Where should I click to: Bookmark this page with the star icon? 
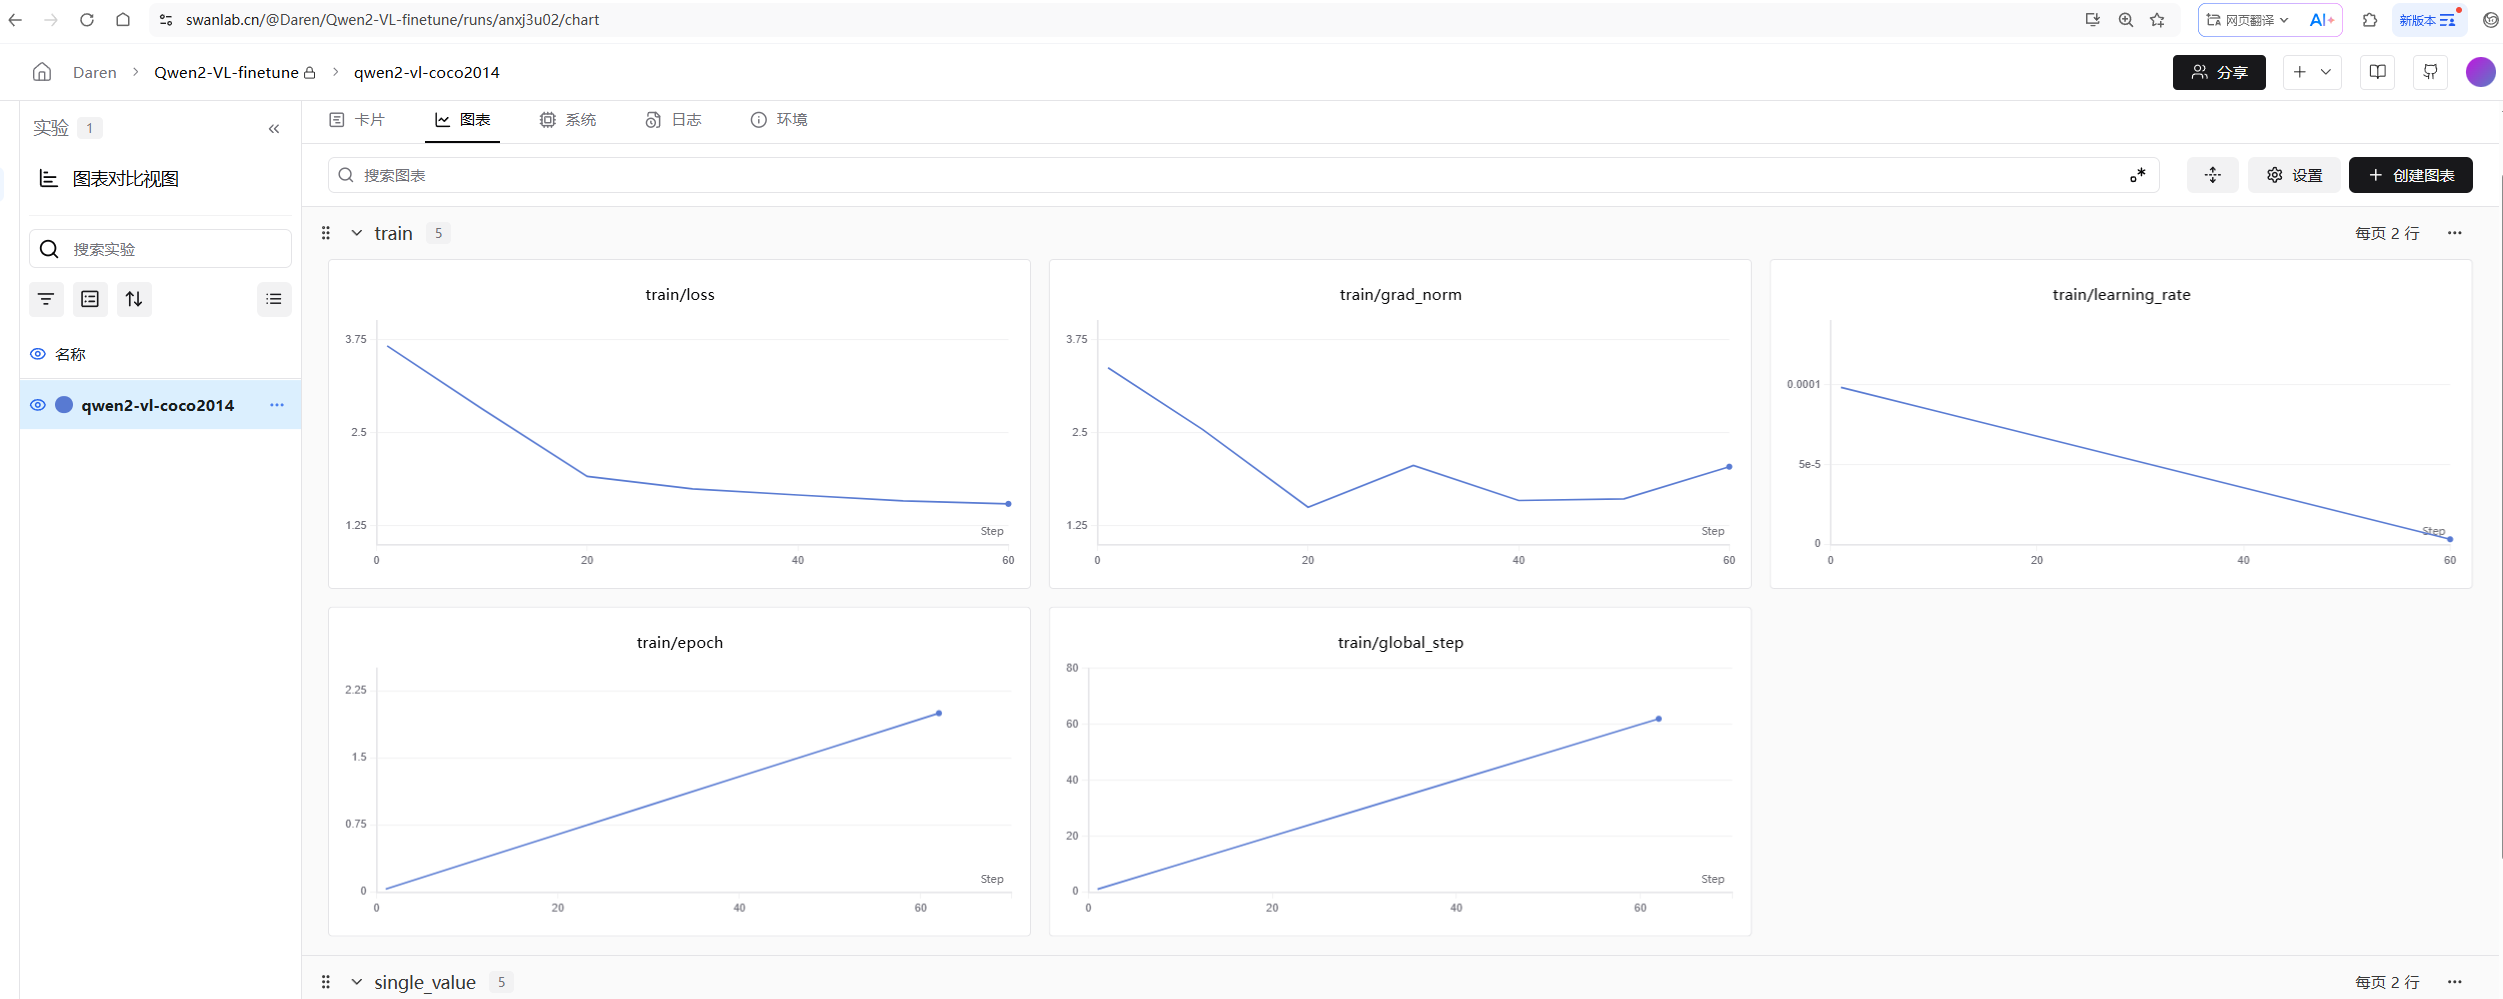point(2157,20)
